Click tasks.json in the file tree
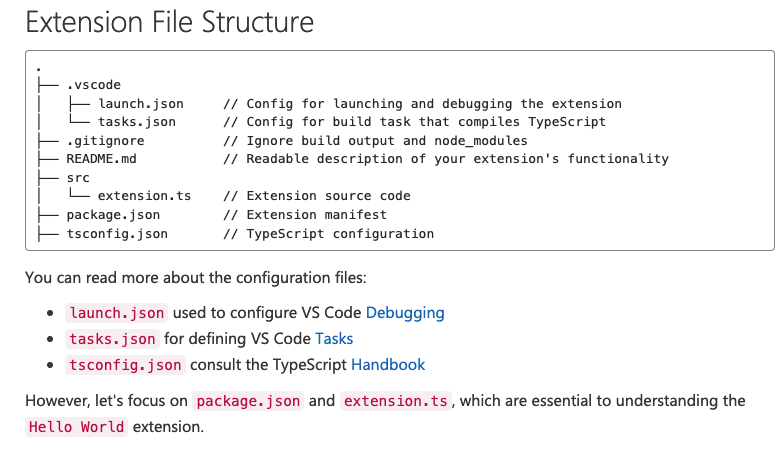The width and height of the screenshot is (777, 460). [136, 121]
